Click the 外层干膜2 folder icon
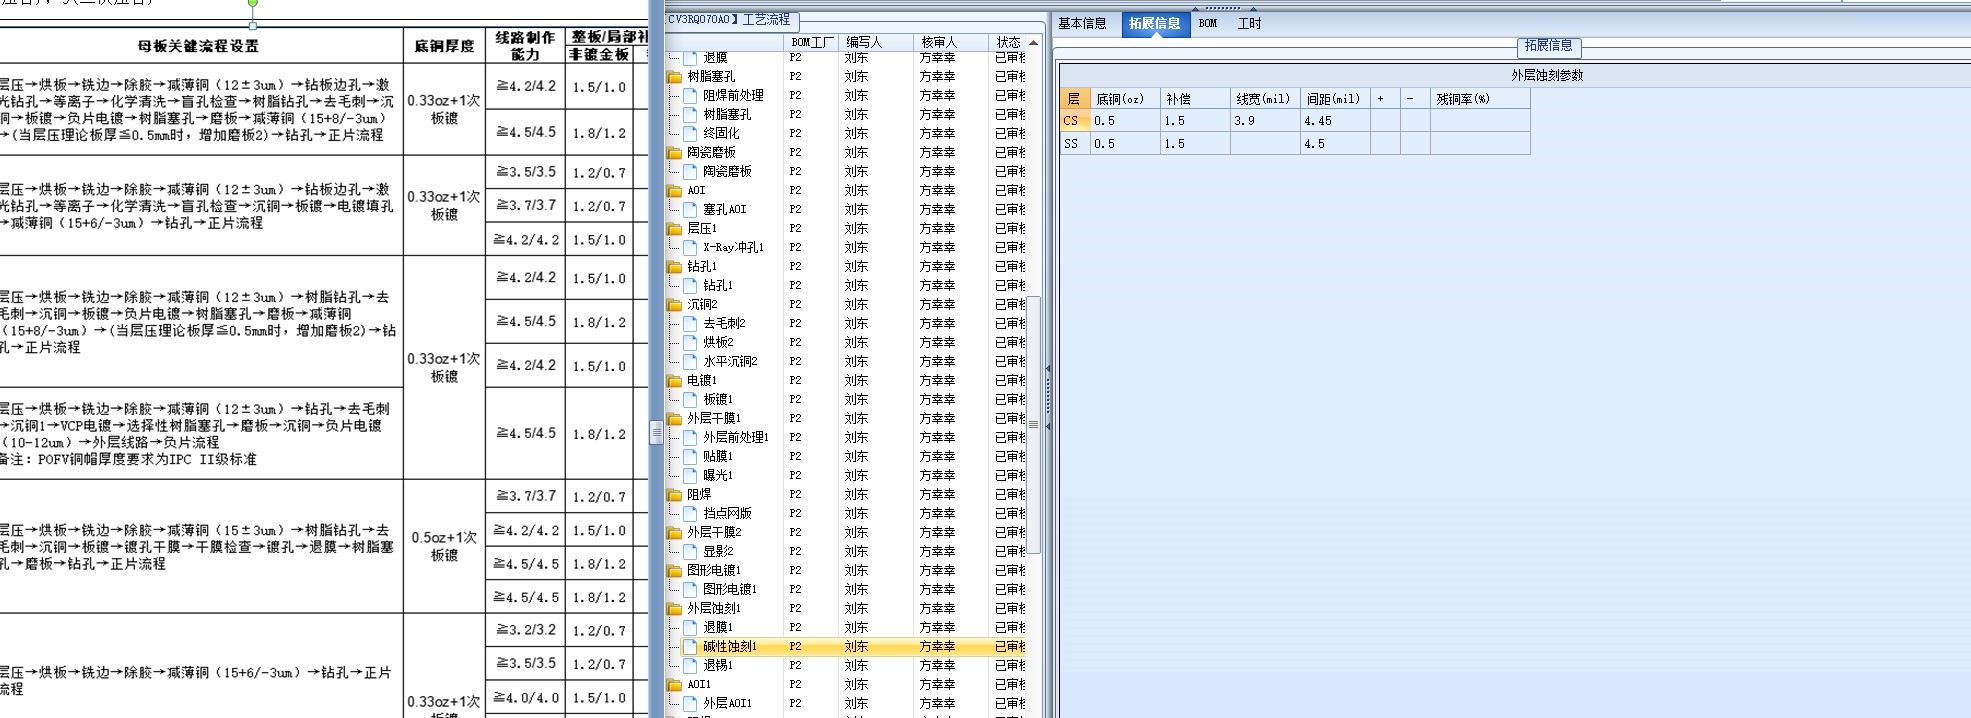This screenshot has height=718, width=1971. (x=675, y=532)
